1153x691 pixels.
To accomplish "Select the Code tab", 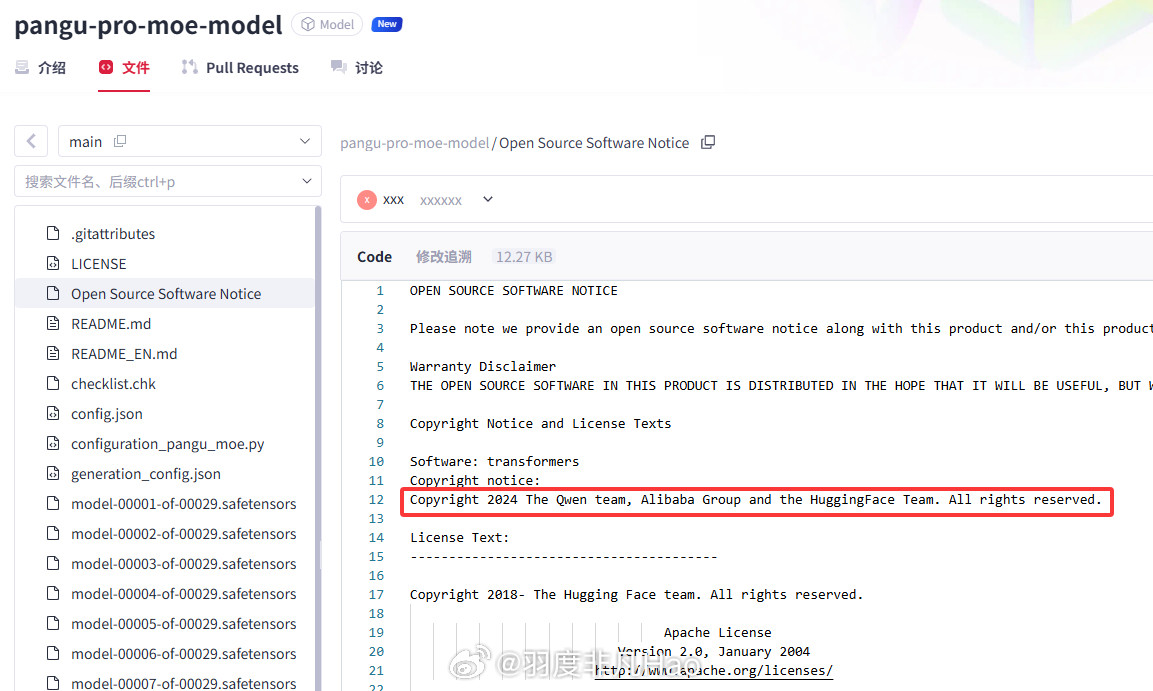I will 374,257.
